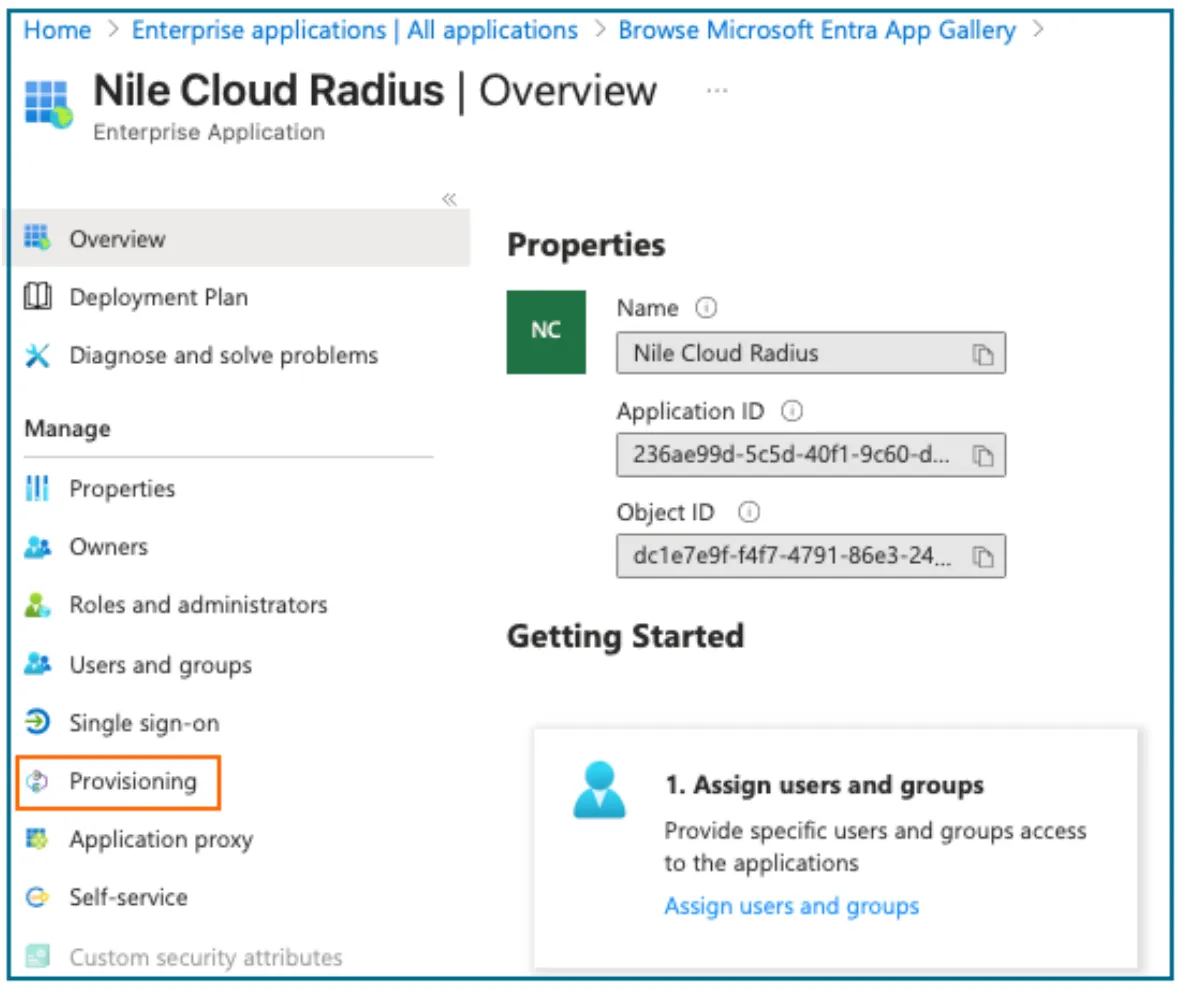Click the Provisioning cycle icon
The width and height of the screenshot is (1182, 990).
(38, 781)
